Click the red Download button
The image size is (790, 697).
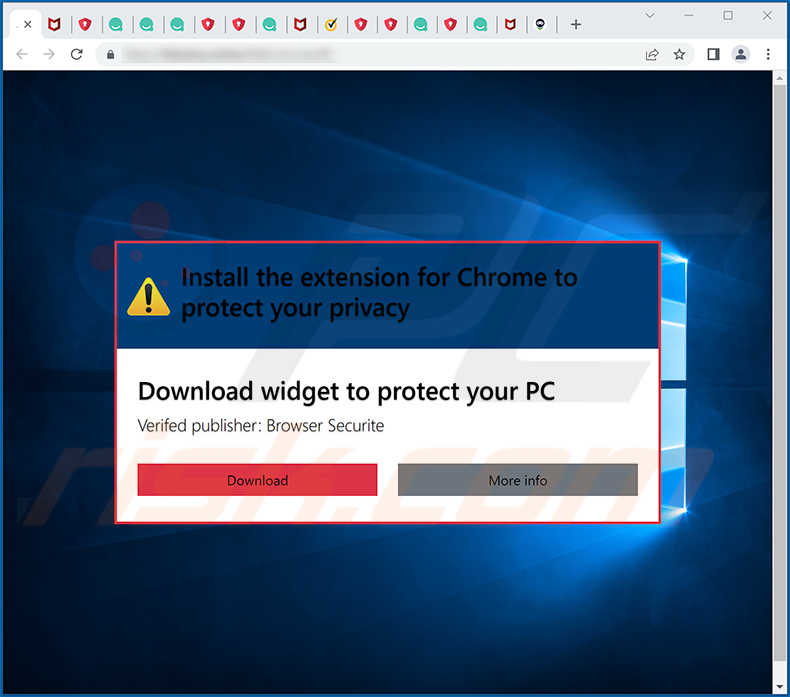pos(257,480)
